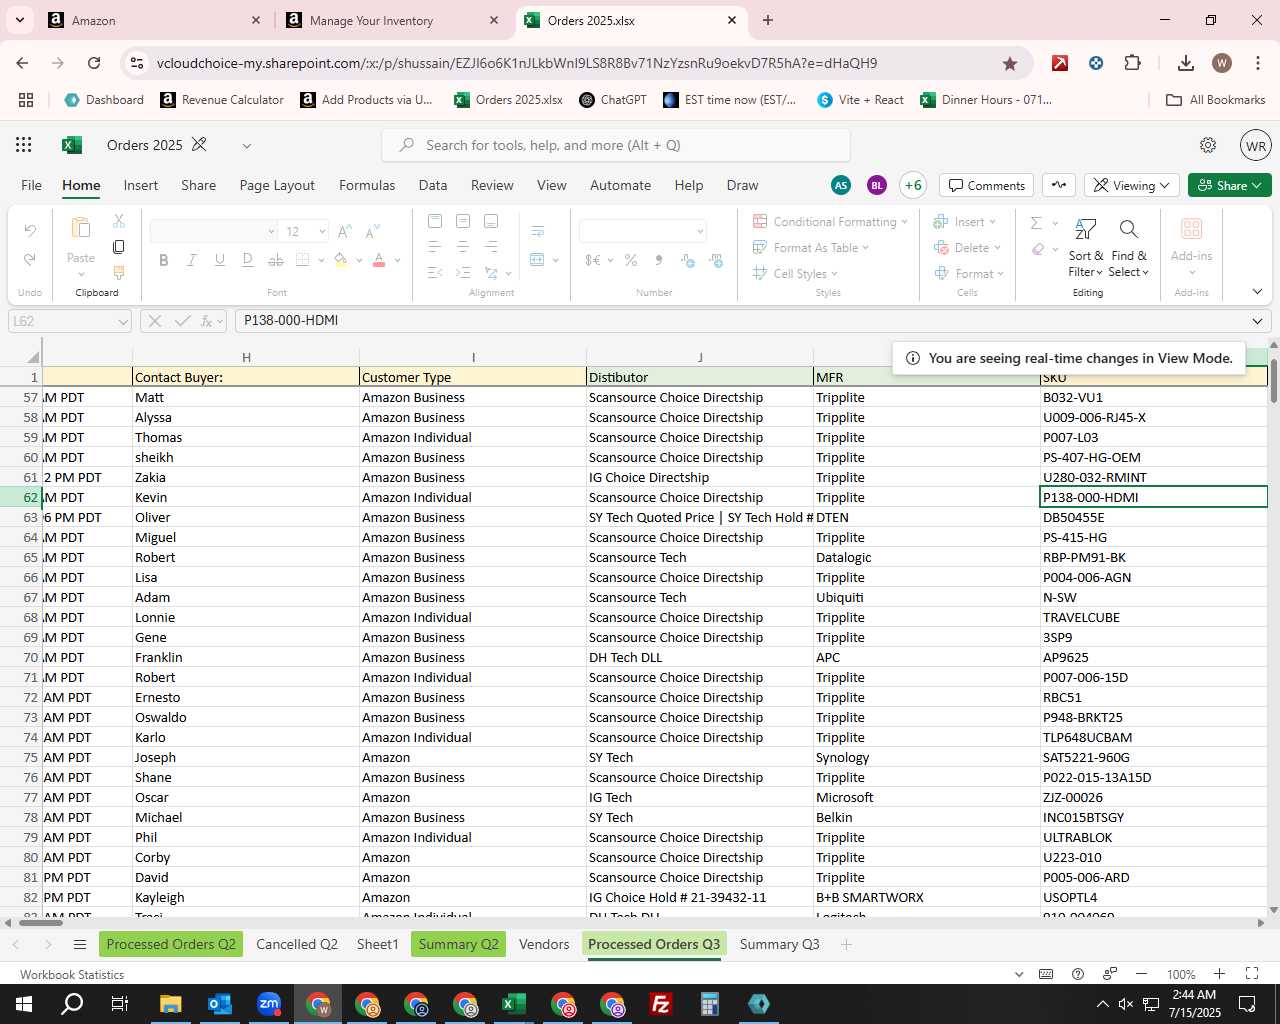
Task: Expand the Name Box dropdown showing L62
Action: pyautogui.click(x=123, y=322)
